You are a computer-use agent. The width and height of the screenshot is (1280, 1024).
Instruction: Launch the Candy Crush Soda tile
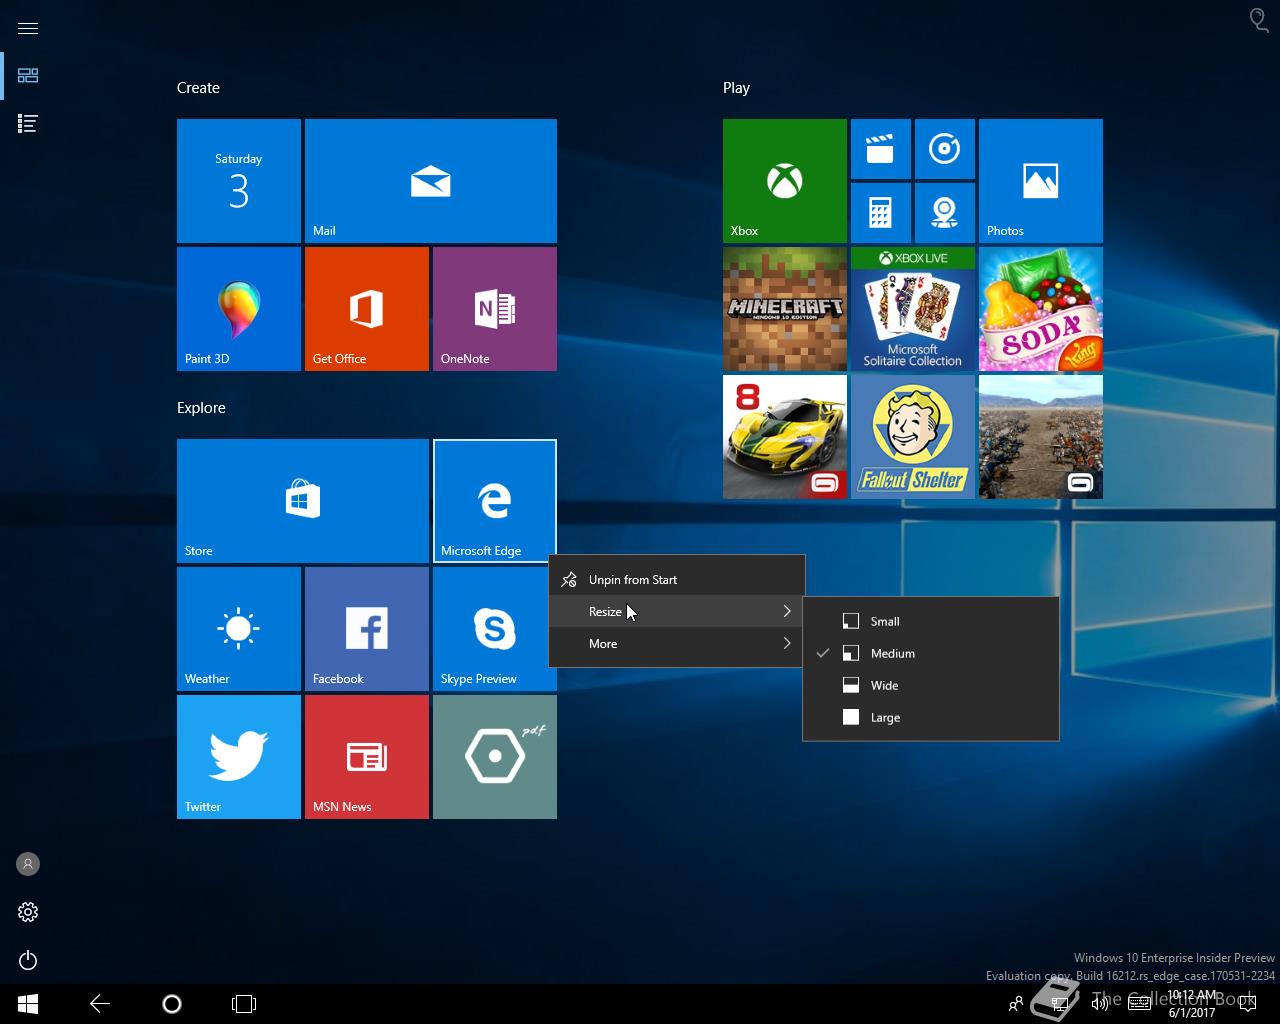point(1041,309)
